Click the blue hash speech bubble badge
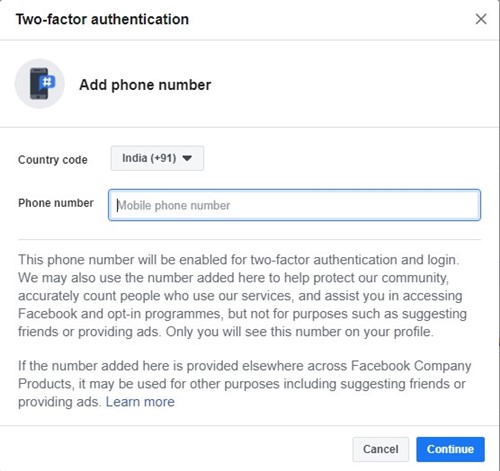This screenshot has width=500, height=471. click(x=47, y=82)
